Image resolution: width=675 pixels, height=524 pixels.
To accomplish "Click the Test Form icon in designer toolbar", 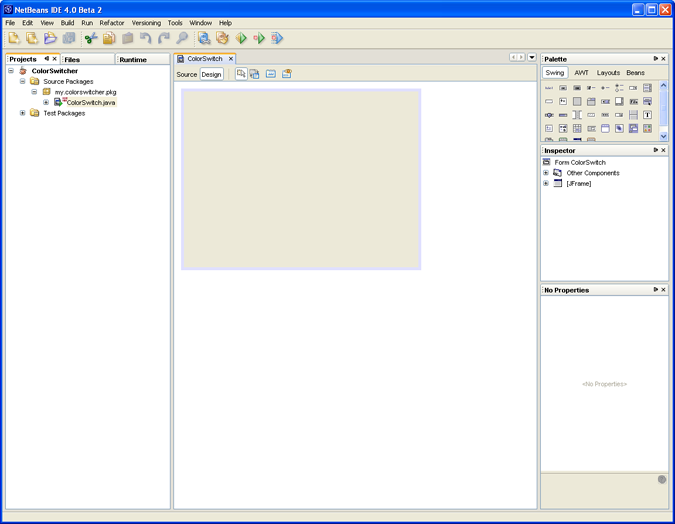I will pyautogui.click(x=286, y=74).
